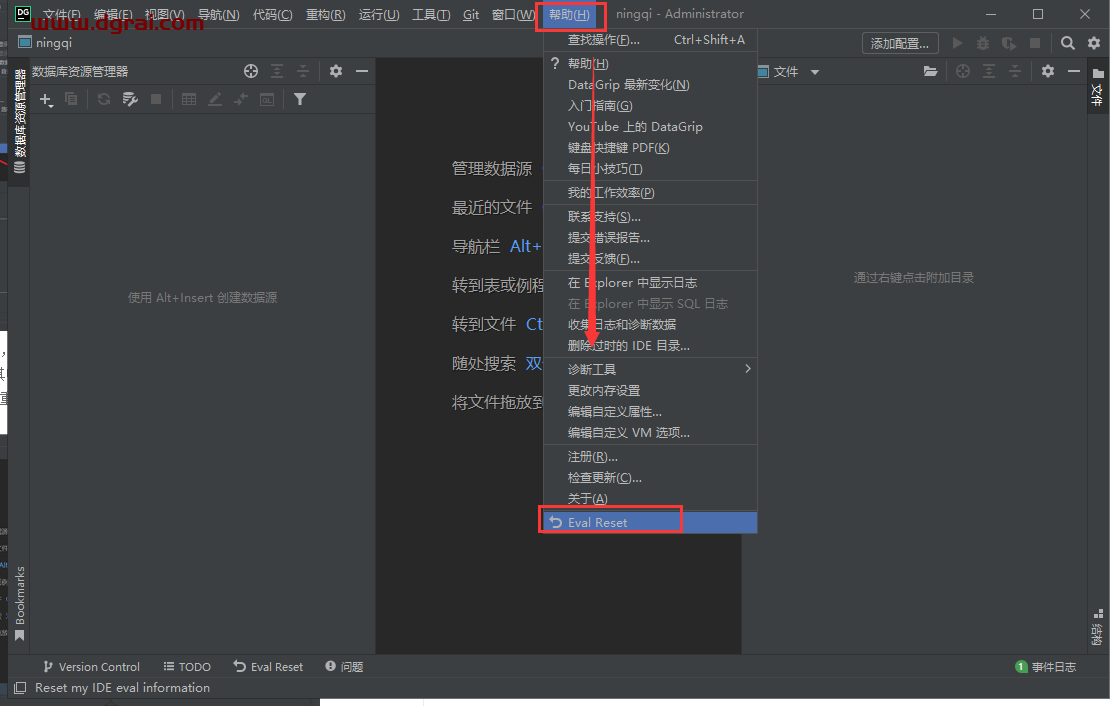The width and height of the screenshot is (1117, 706).
Task: Click the debug bug icon in top toolbar
Action: pyautogui.click(x=983, y=43)
